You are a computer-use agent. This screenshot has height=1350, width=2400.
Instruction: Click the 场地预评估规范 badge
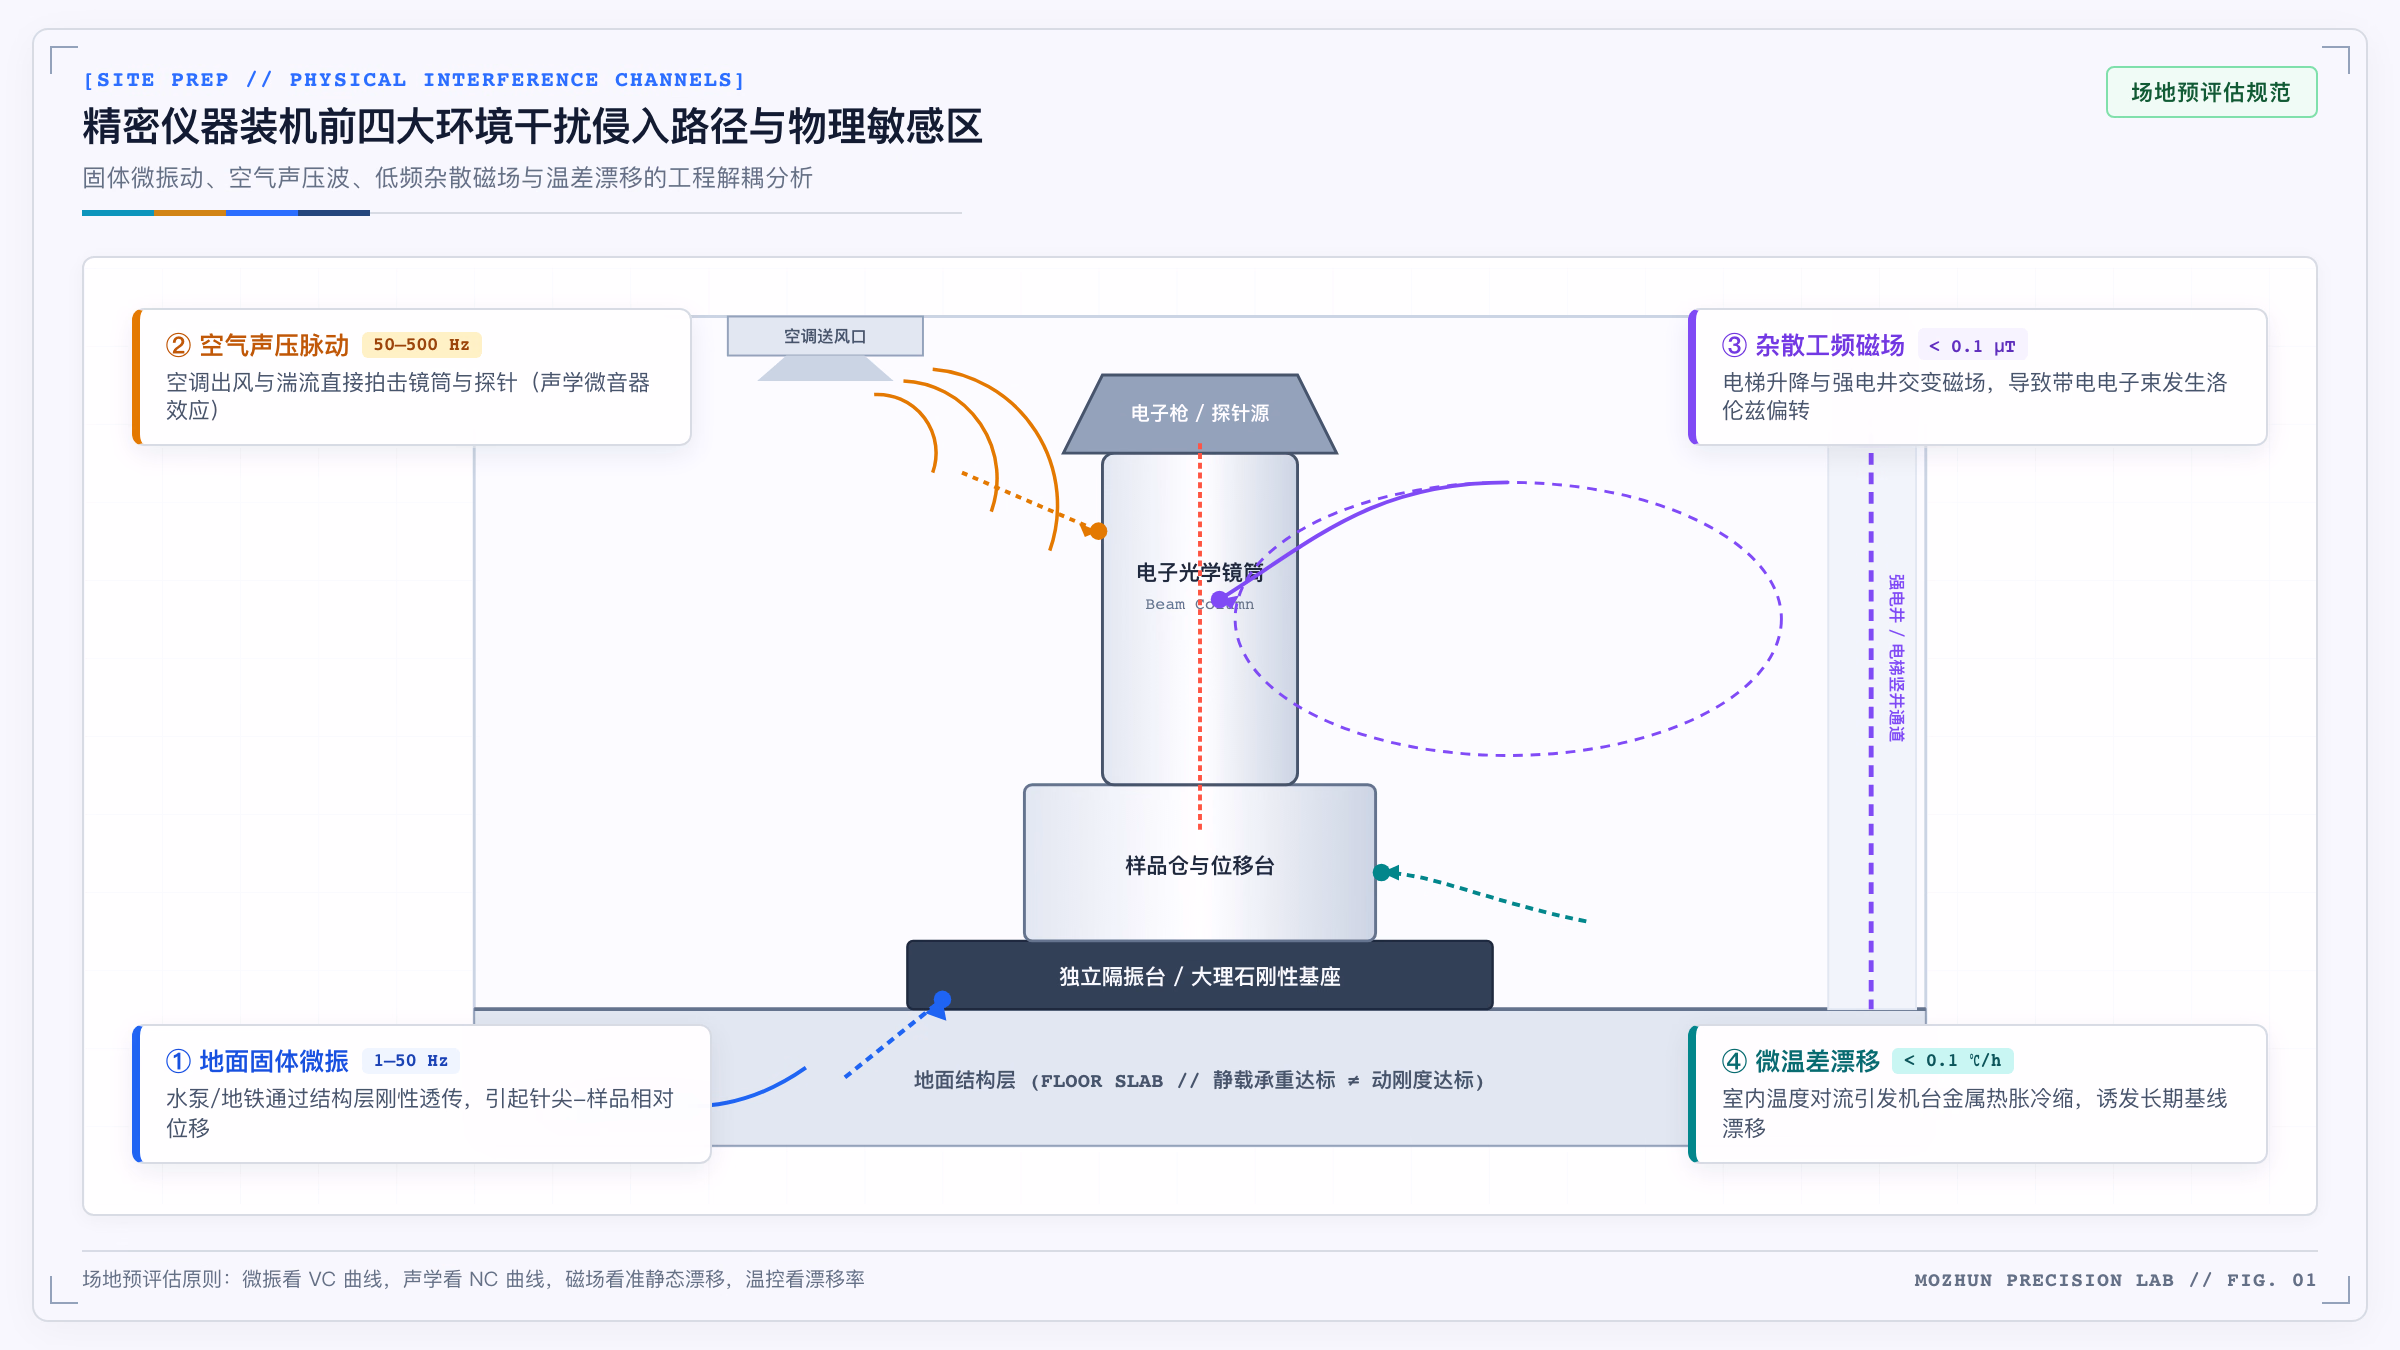[x=2211, y=92]
